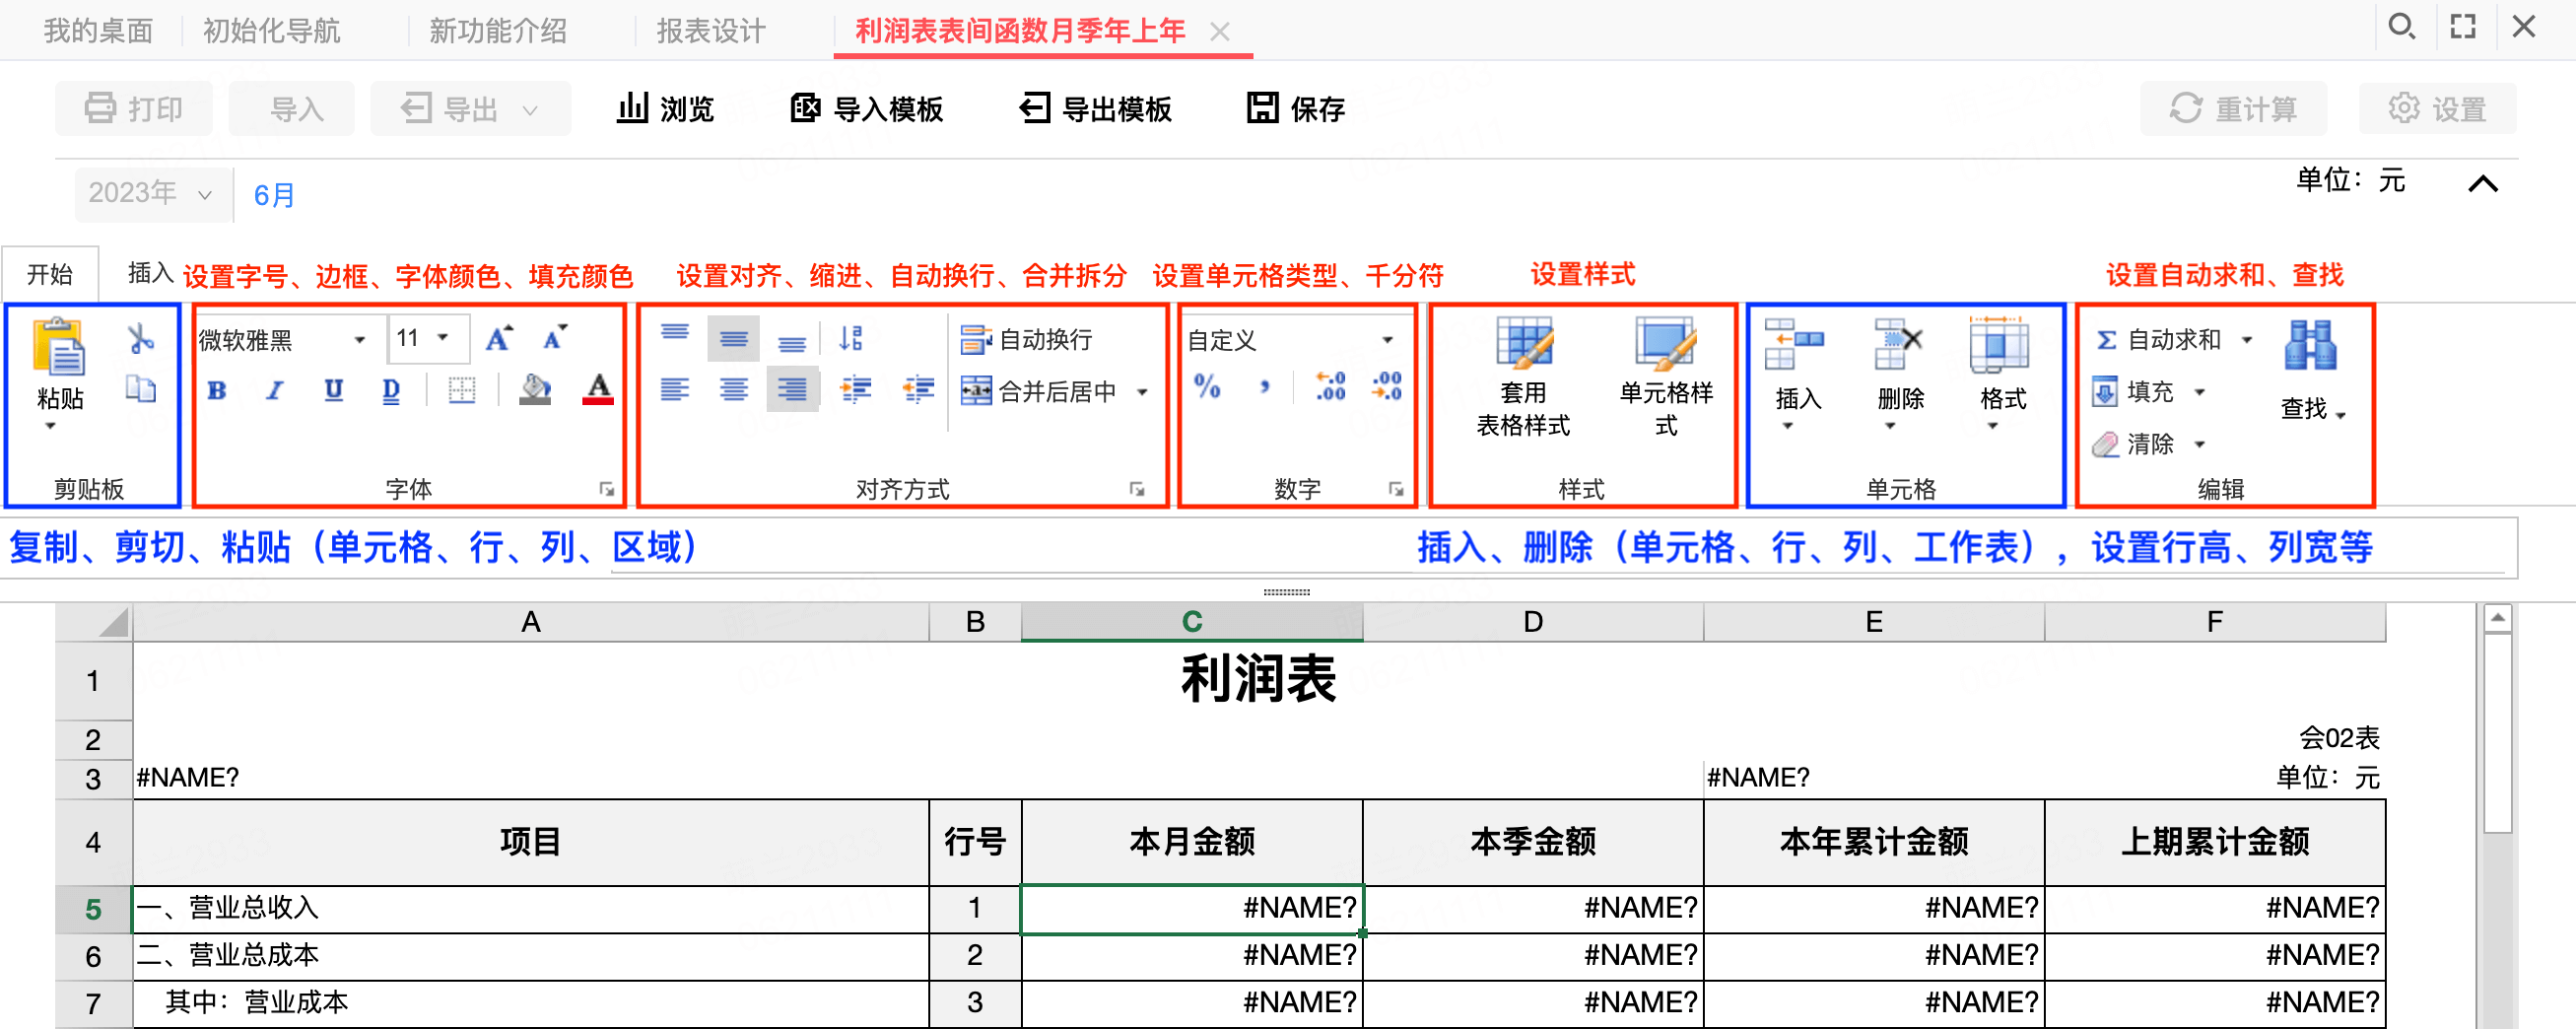Click the red font color swatch
The width and height of the screenshot is (2576, 1029).
pyautogui.click(x=598, y=390)
